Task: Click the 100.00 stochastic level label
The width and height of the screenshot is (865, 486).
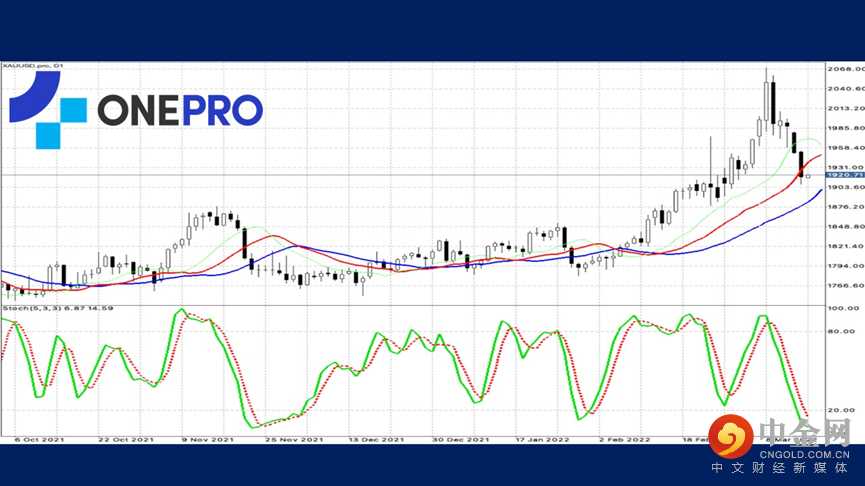Action: [843, 308]
